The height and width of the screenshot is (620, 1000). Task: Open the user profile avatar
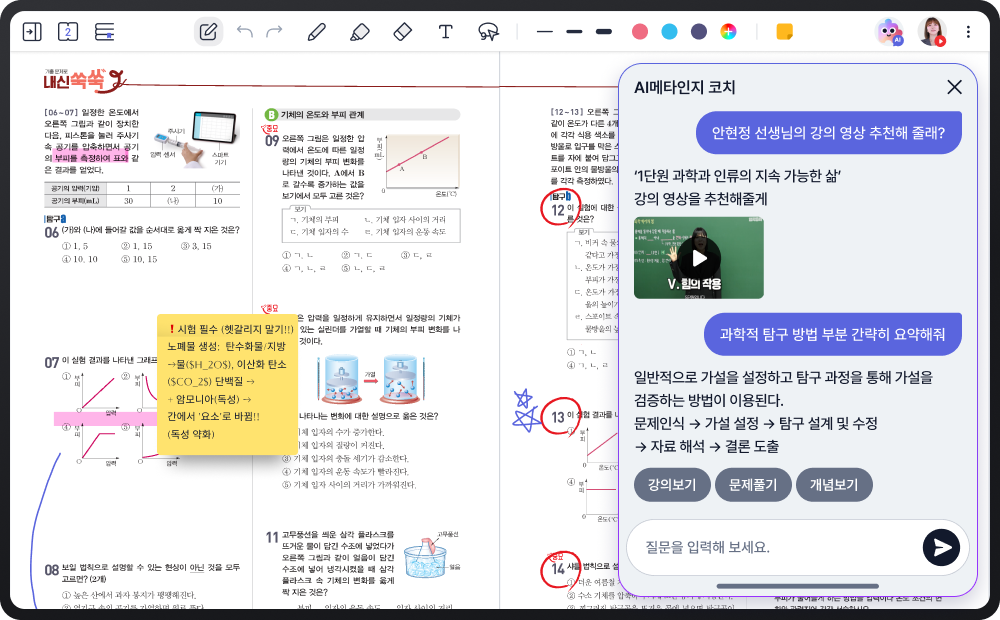(x=932, y=31)
